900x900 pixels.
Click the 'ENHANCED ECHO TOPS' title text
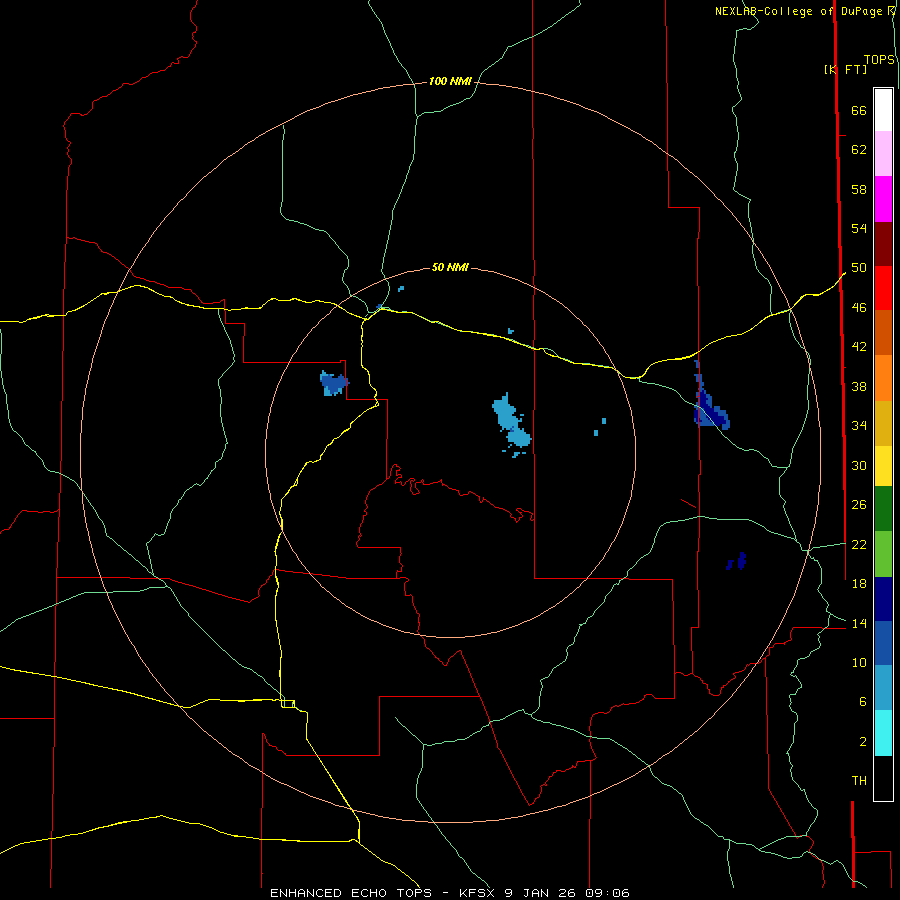tap(351, 893)
